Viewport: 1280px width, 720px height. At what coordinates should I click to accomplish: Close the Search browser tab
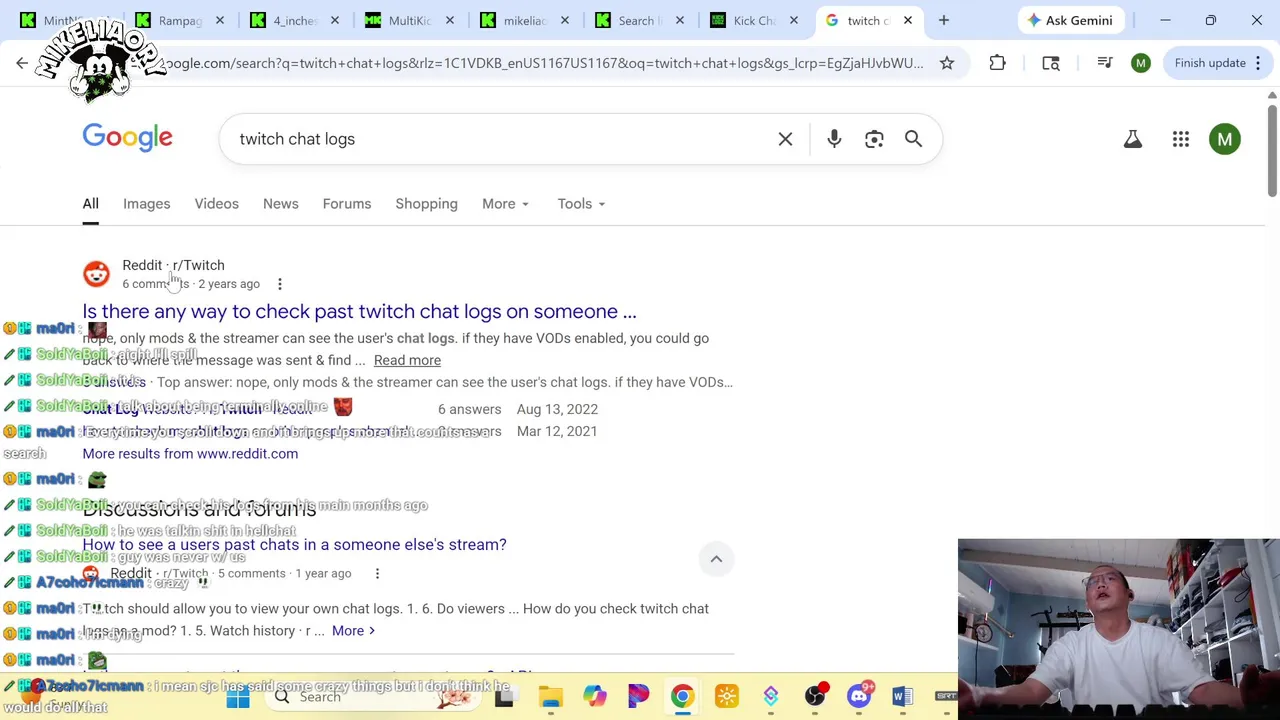pyautogui.click(x=679, y=20)
